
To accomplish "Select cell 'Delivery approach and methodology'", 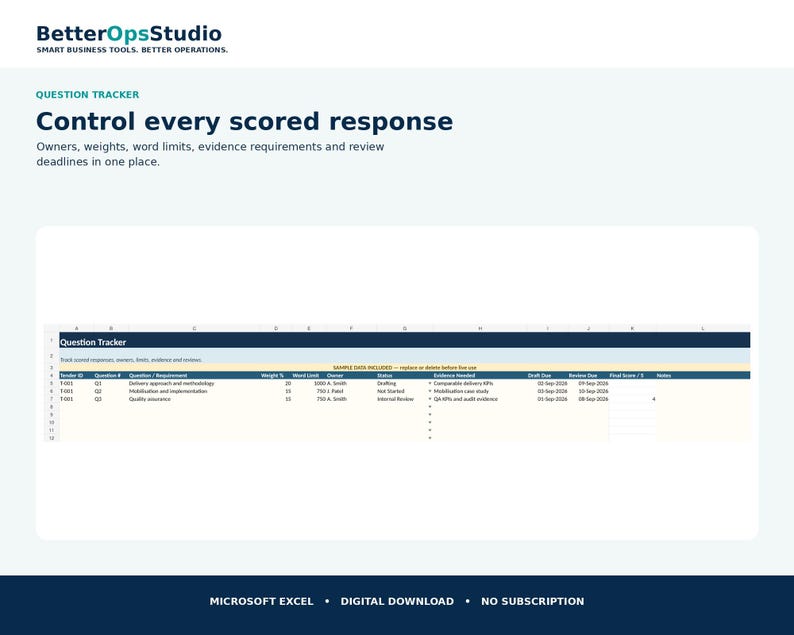I will (x=194, y=383).
